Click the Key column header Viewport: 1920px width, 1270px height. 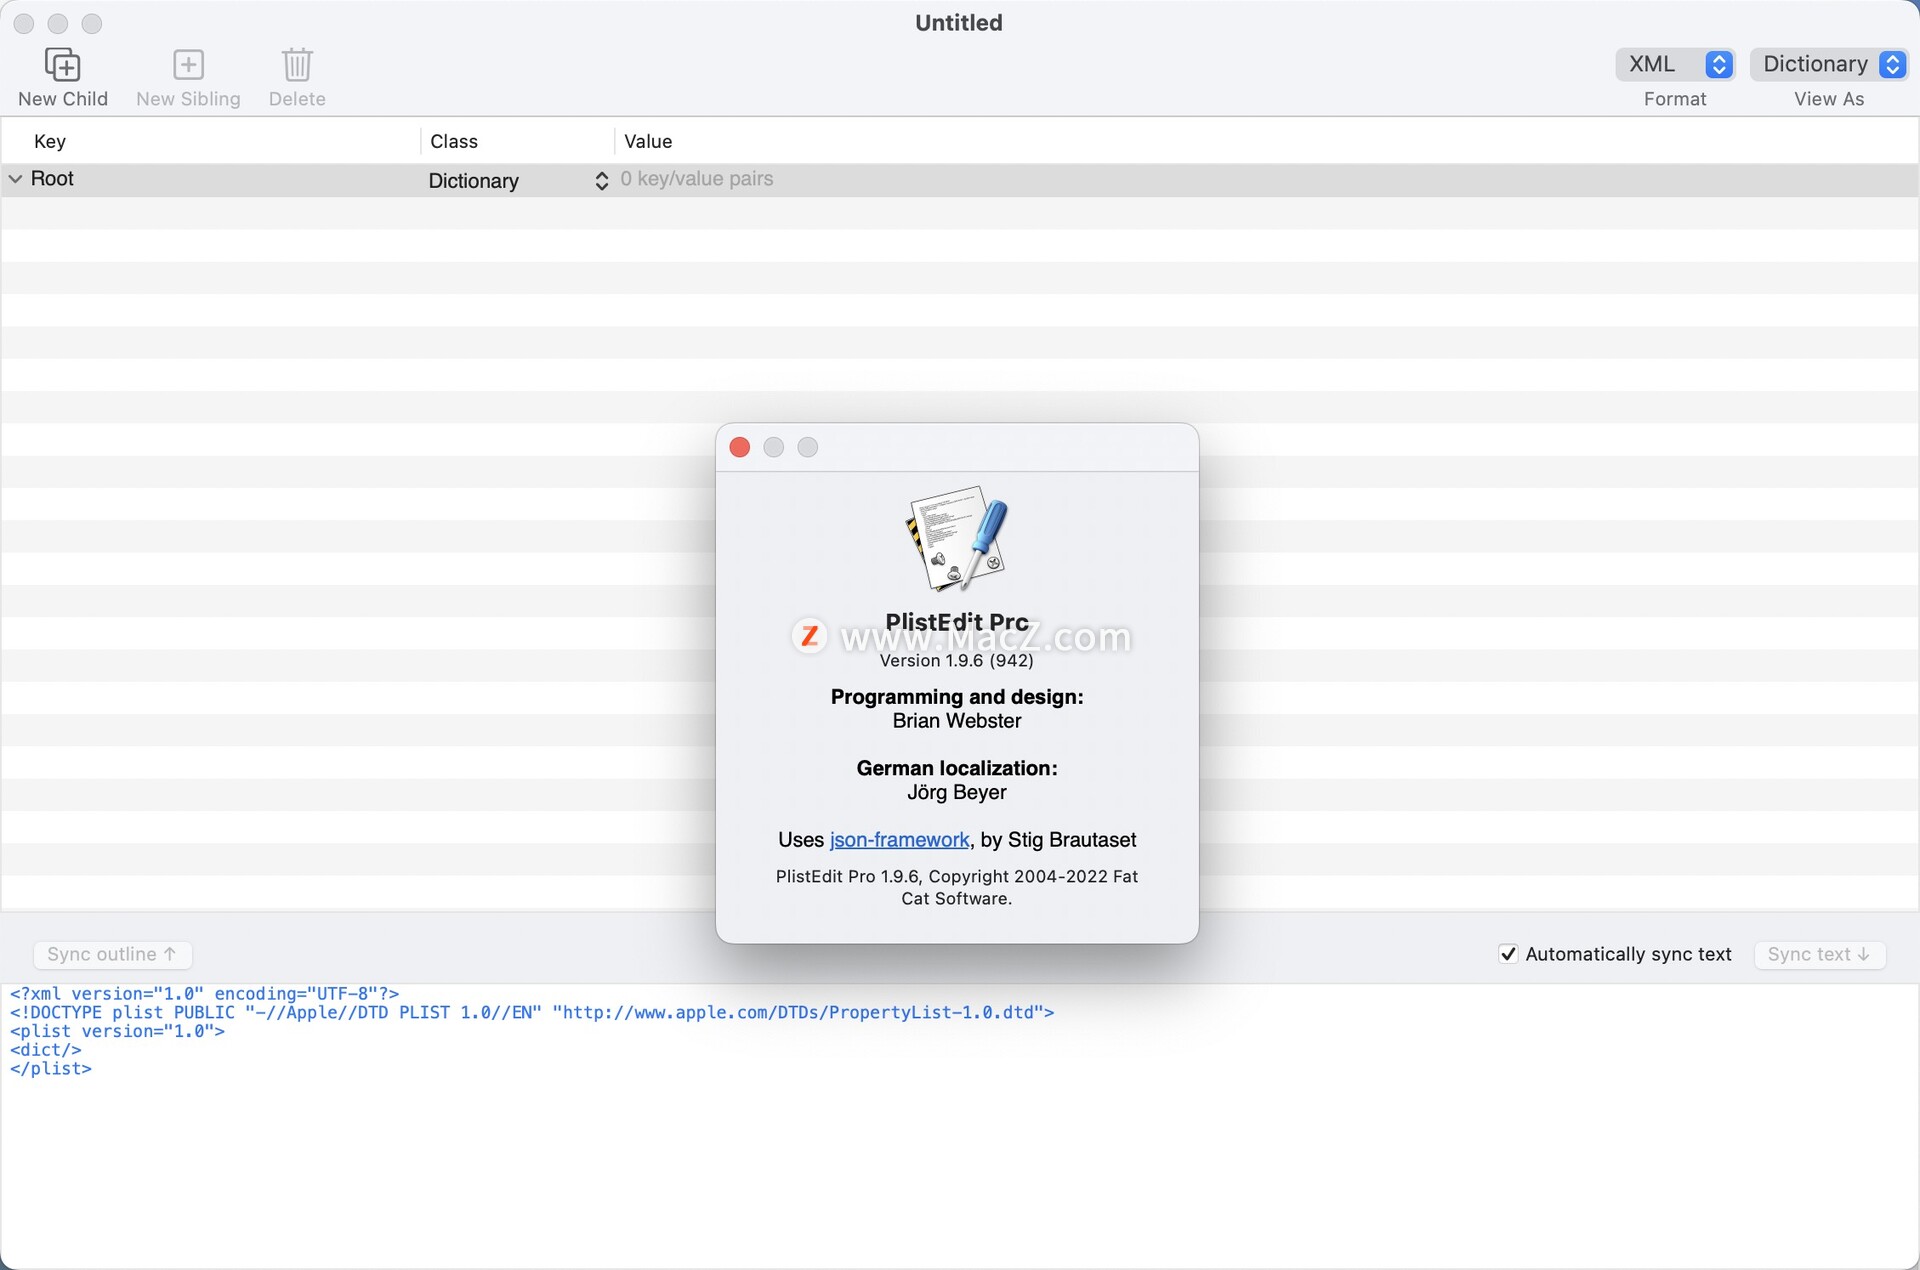coord(50,141)
